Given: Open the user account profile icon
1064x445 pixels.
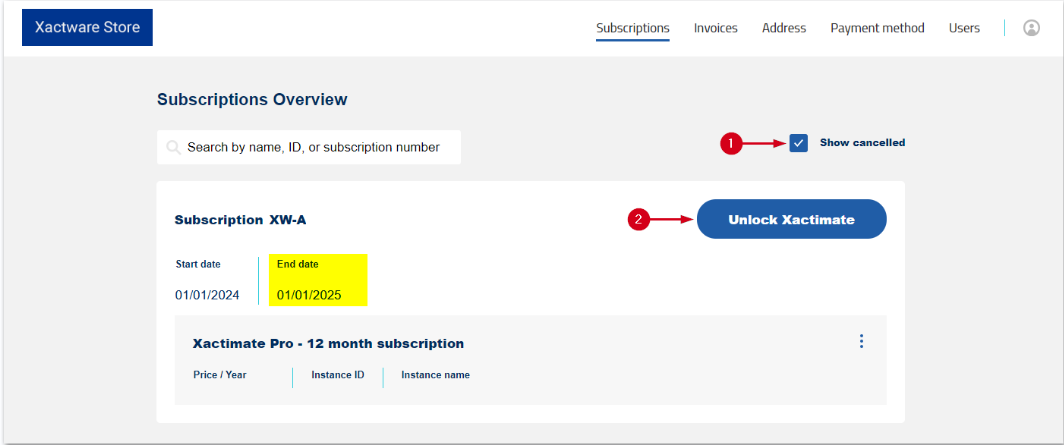Looking at the screenshot, I should click(1031, 28).
